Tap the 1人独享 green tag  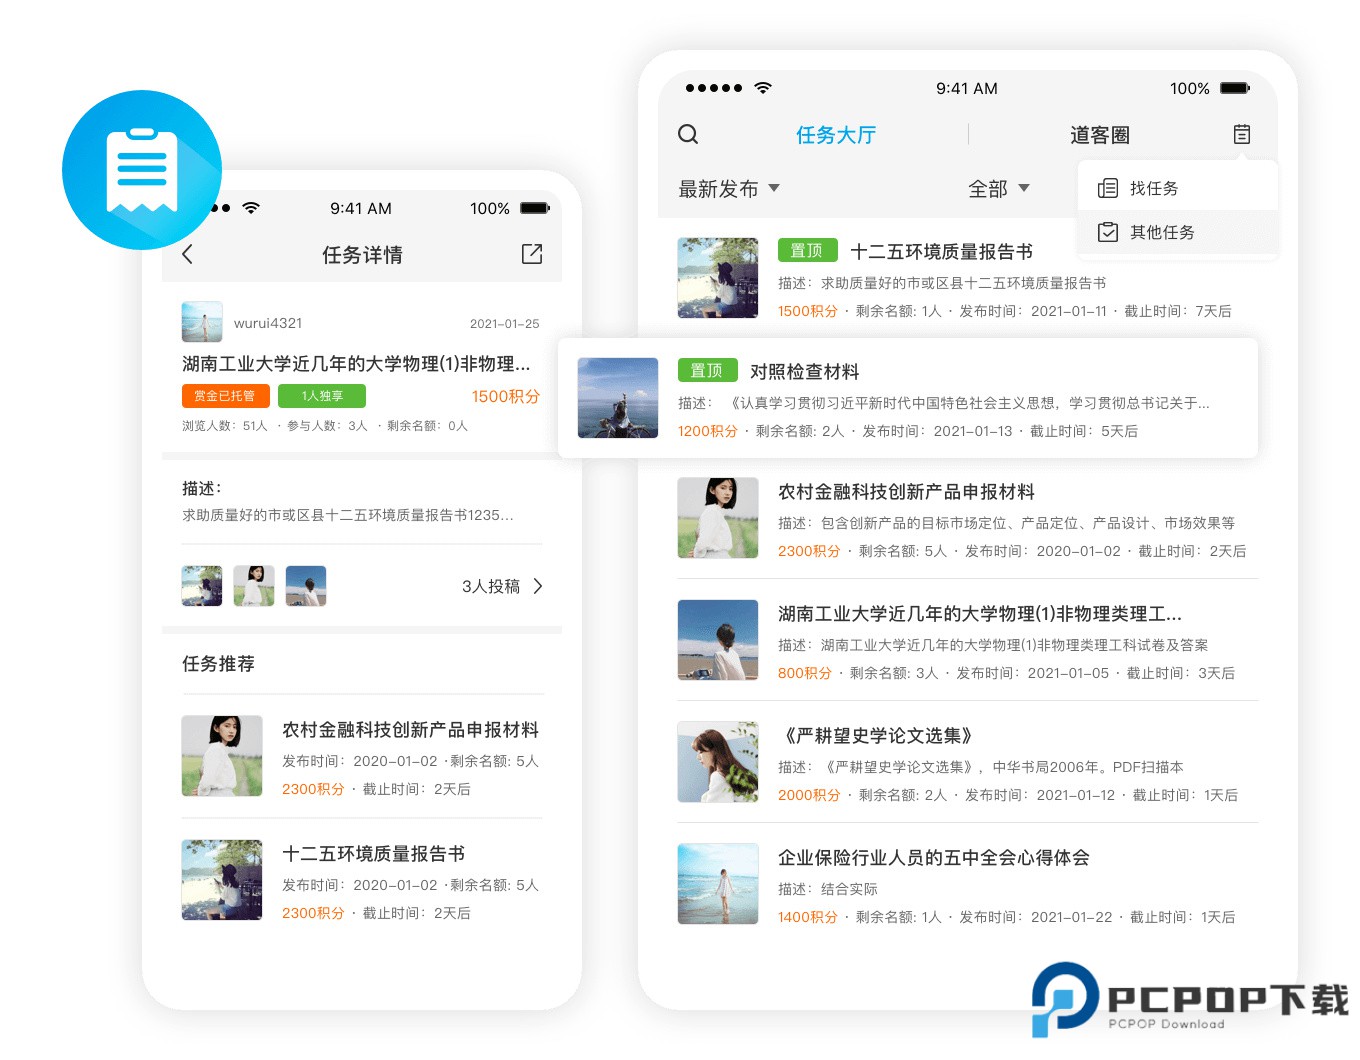tap(322, 396)
